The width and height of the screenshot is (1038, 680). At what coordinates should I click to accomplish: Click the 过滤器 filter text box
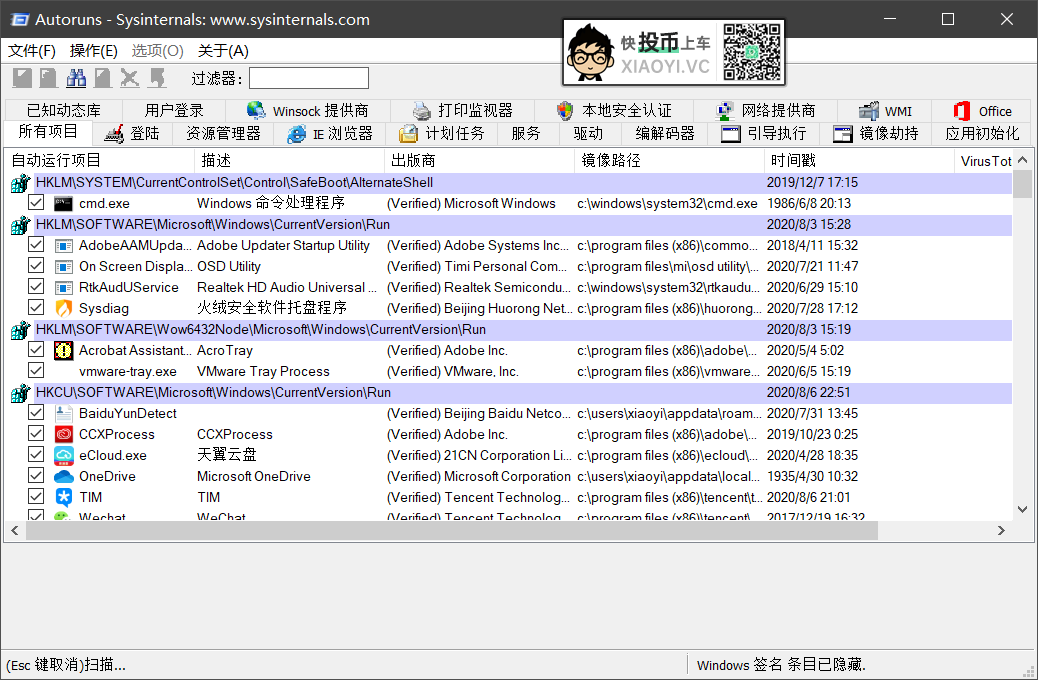(x=308, y=78)
